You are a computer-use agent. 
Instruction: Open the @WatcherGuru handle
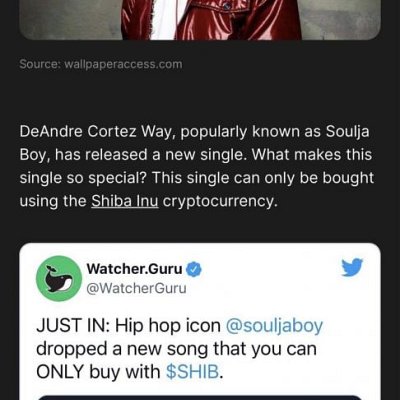click(x=136, y=288)
